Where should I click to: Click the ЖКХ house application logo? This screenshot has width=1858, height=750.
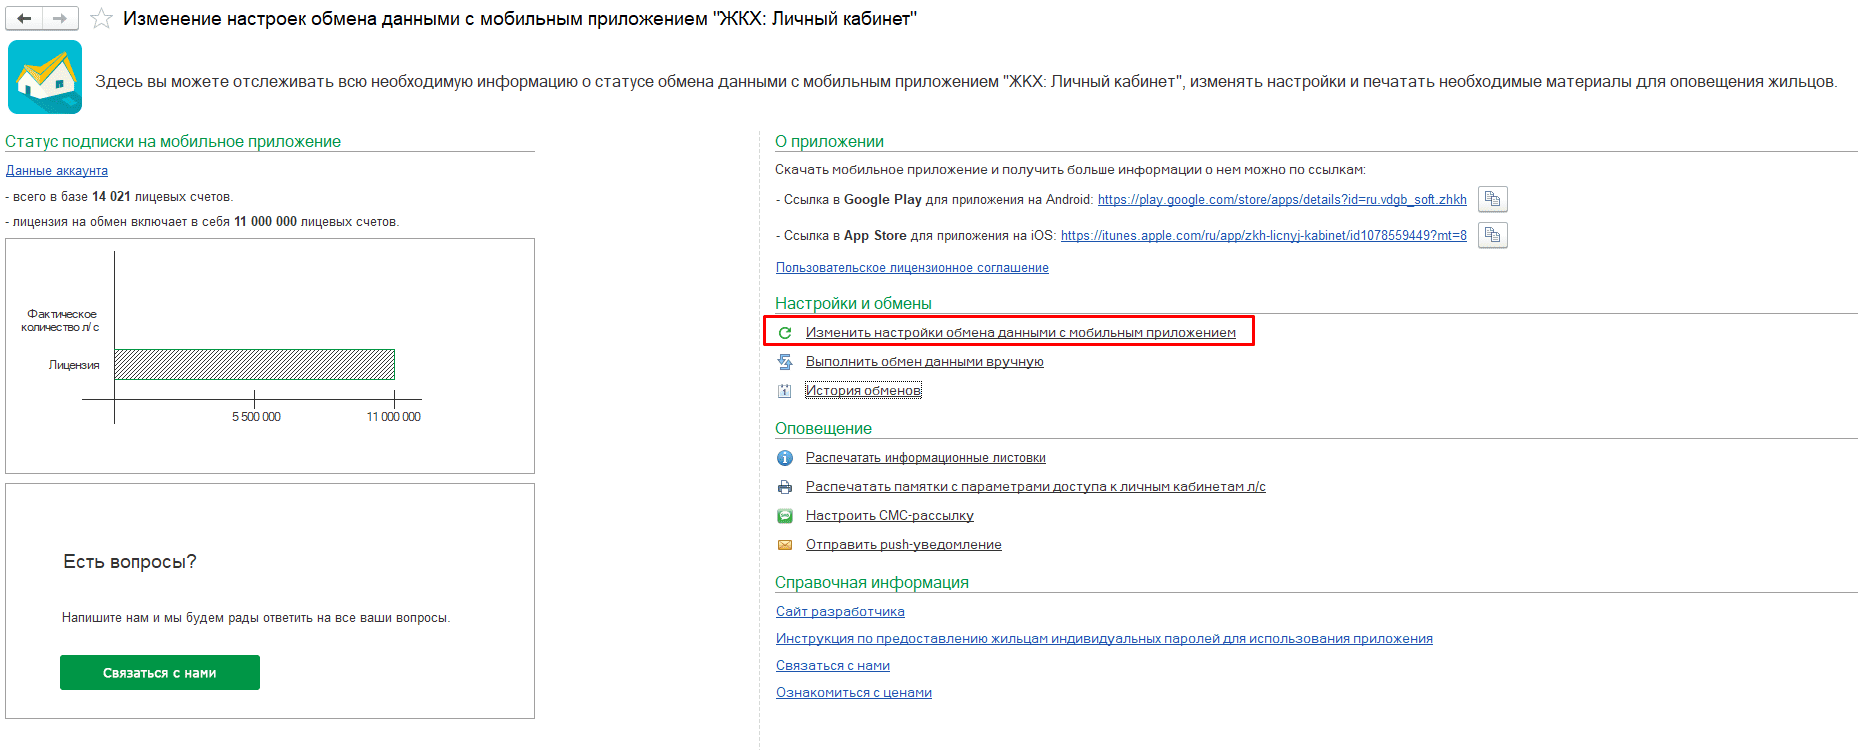point(45,77)
